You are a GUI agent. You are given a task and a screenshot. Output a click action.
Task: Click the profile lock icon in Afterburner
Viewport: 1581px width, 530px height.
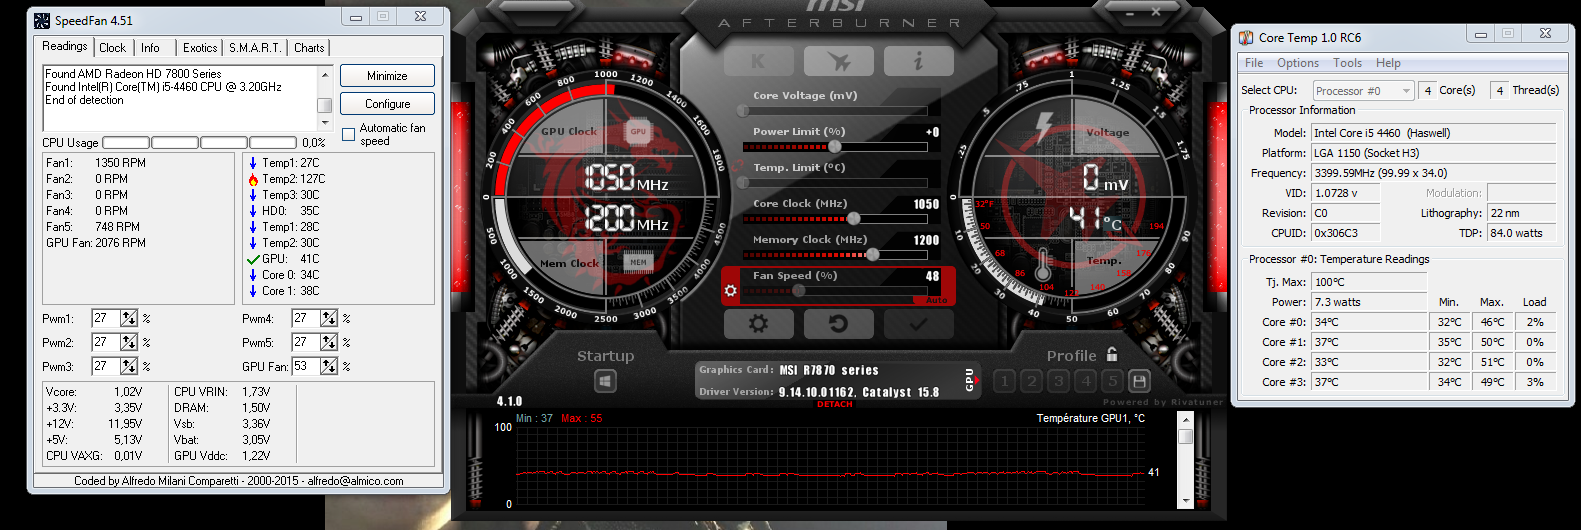(x=1112, y=355)
